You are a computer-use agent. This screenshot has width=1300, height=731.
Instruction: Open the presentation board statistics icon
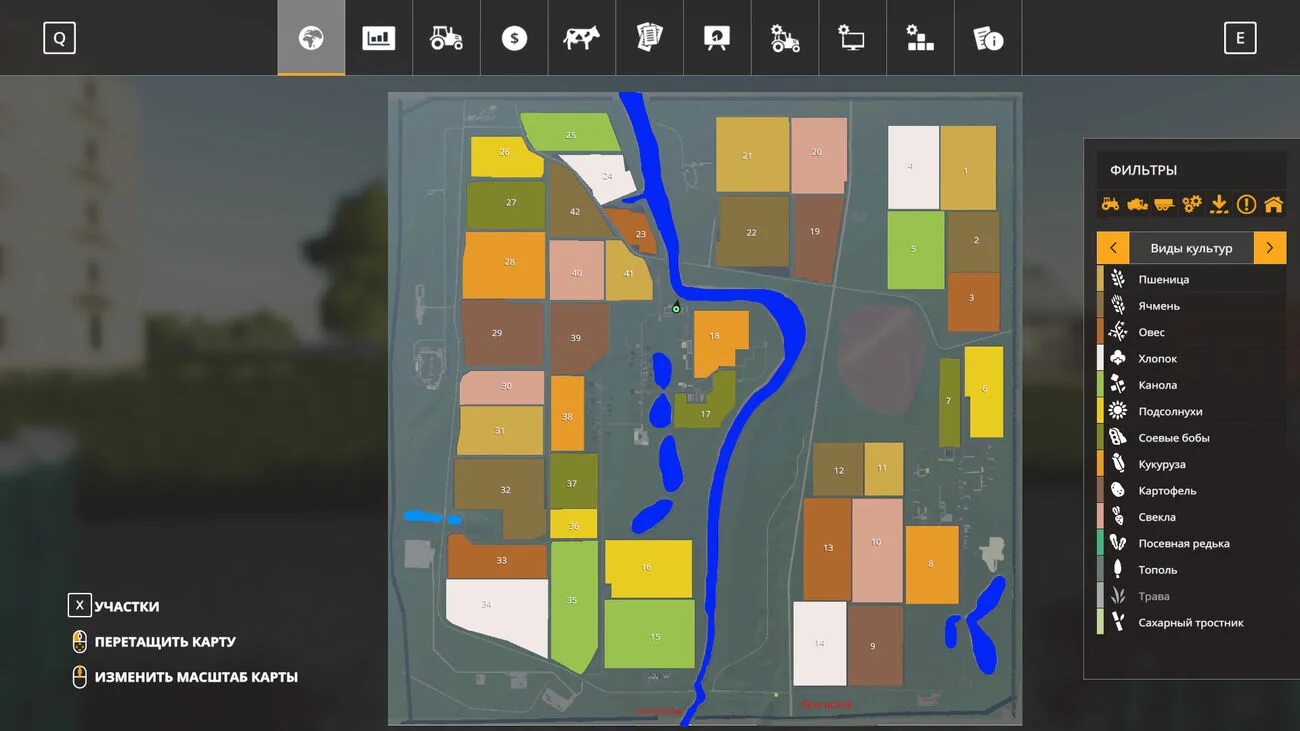pos(717,38)
